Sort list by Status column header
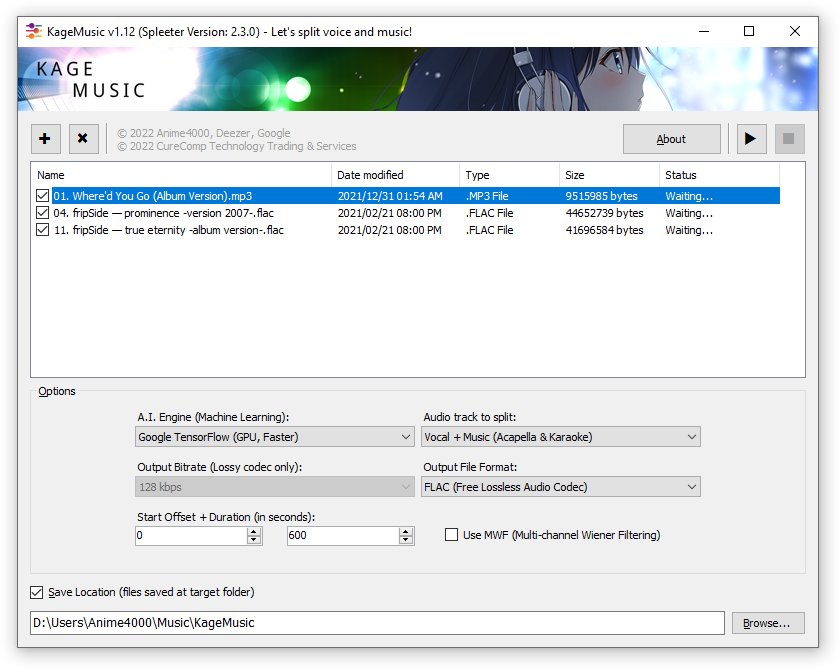Viewport: 840px width, 670px height. click(719, 175)
